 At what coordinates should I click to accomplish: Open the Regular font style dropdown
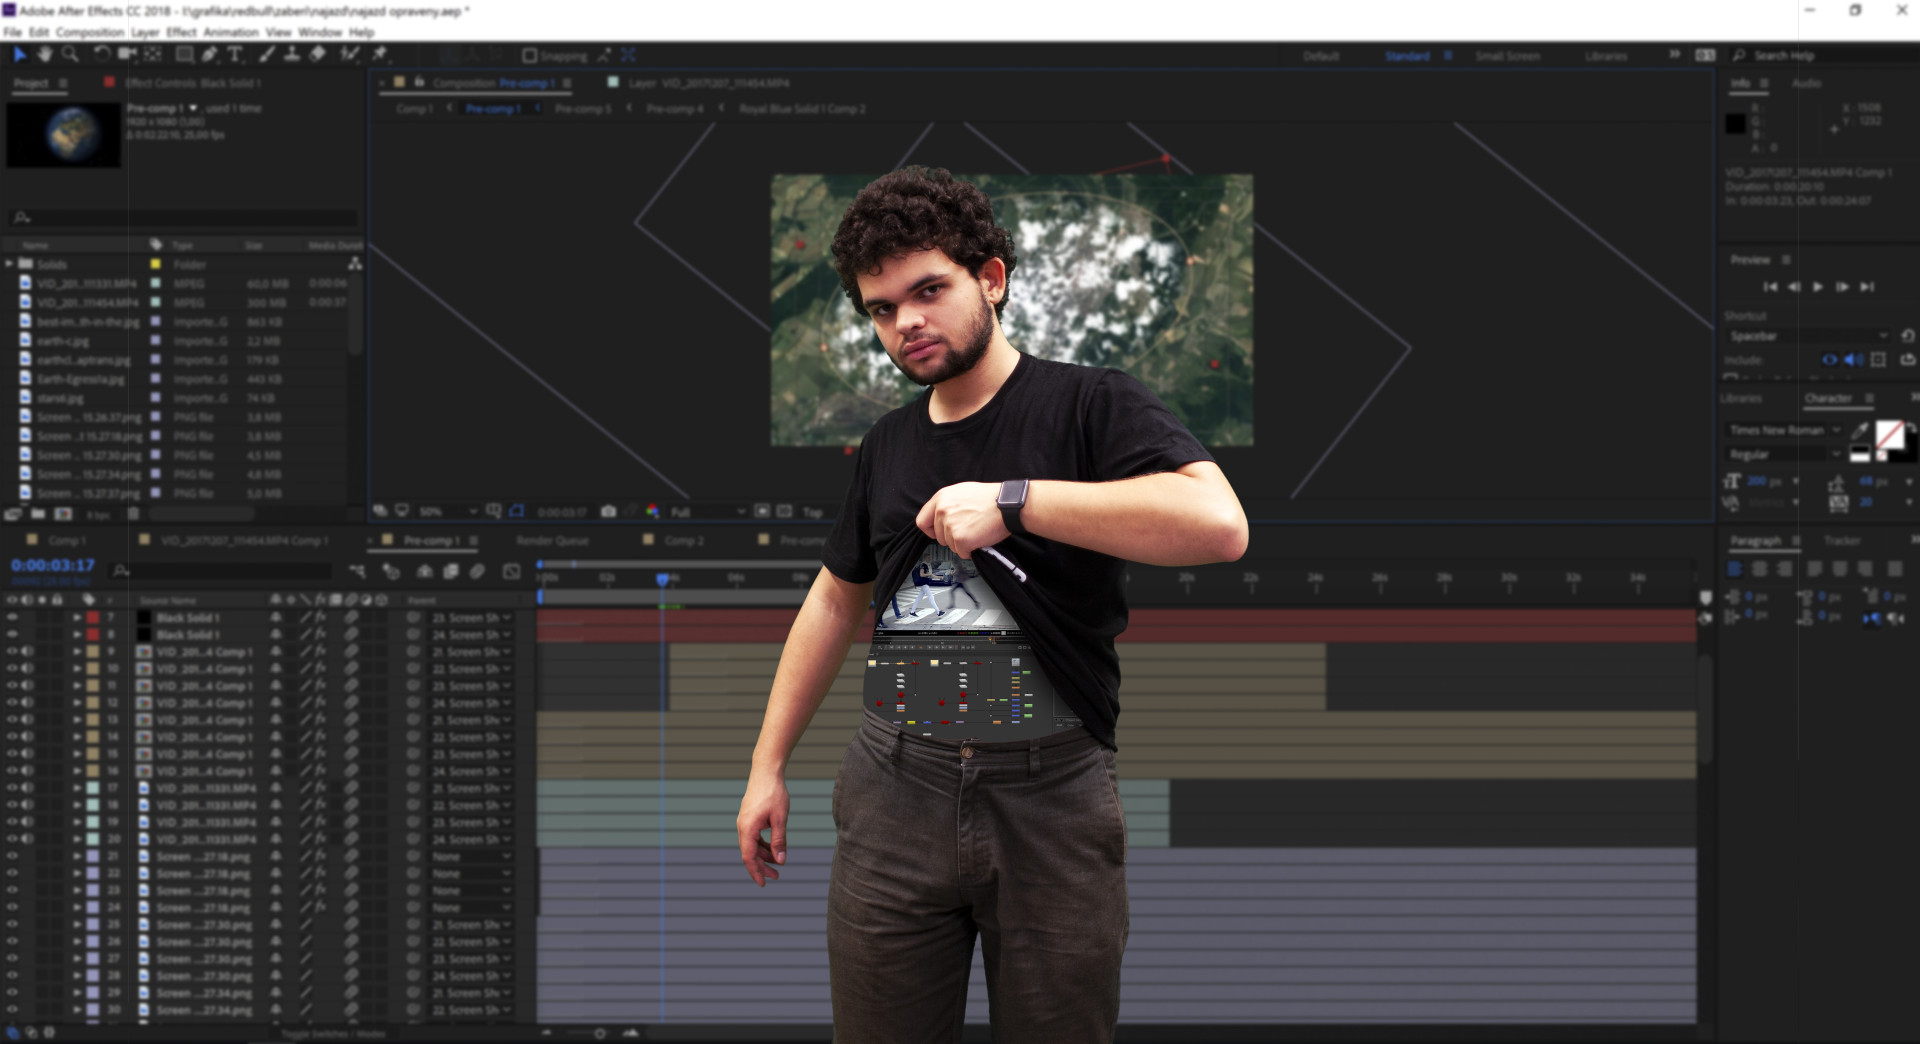1785,454
